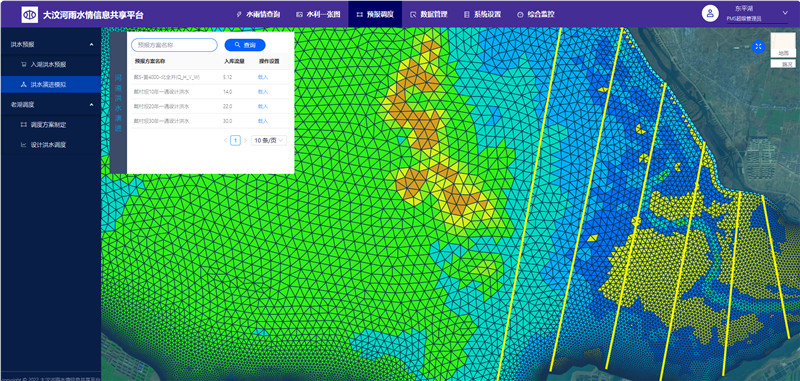This screenshot has height=381, width=800.
Task: Collapse the 洪水预报 sidebar group
Action: (x=91, y=45)
